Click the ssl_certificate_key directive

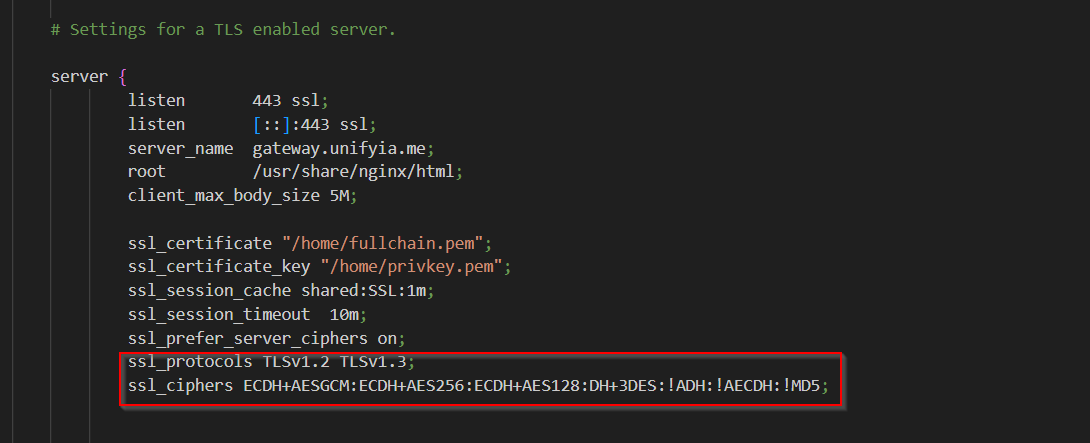tap(213, 267)
